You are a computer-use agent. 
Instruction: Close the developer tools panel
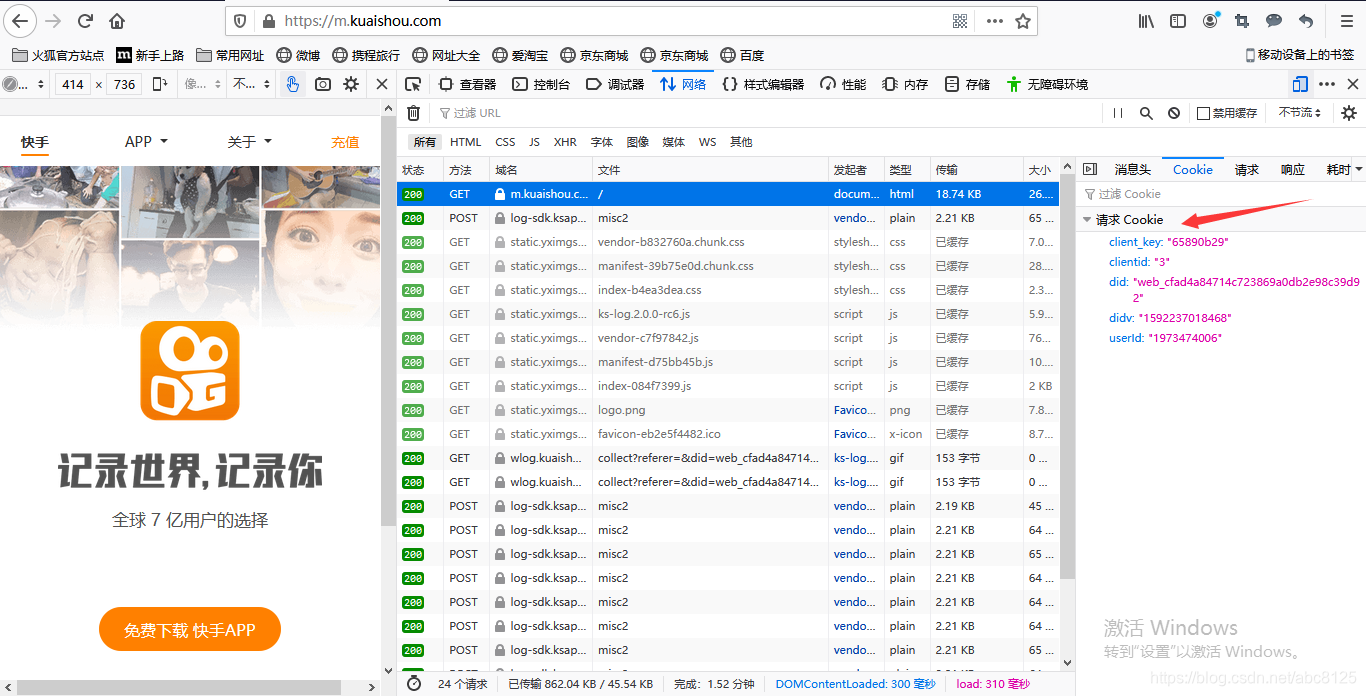[1353, 85]
